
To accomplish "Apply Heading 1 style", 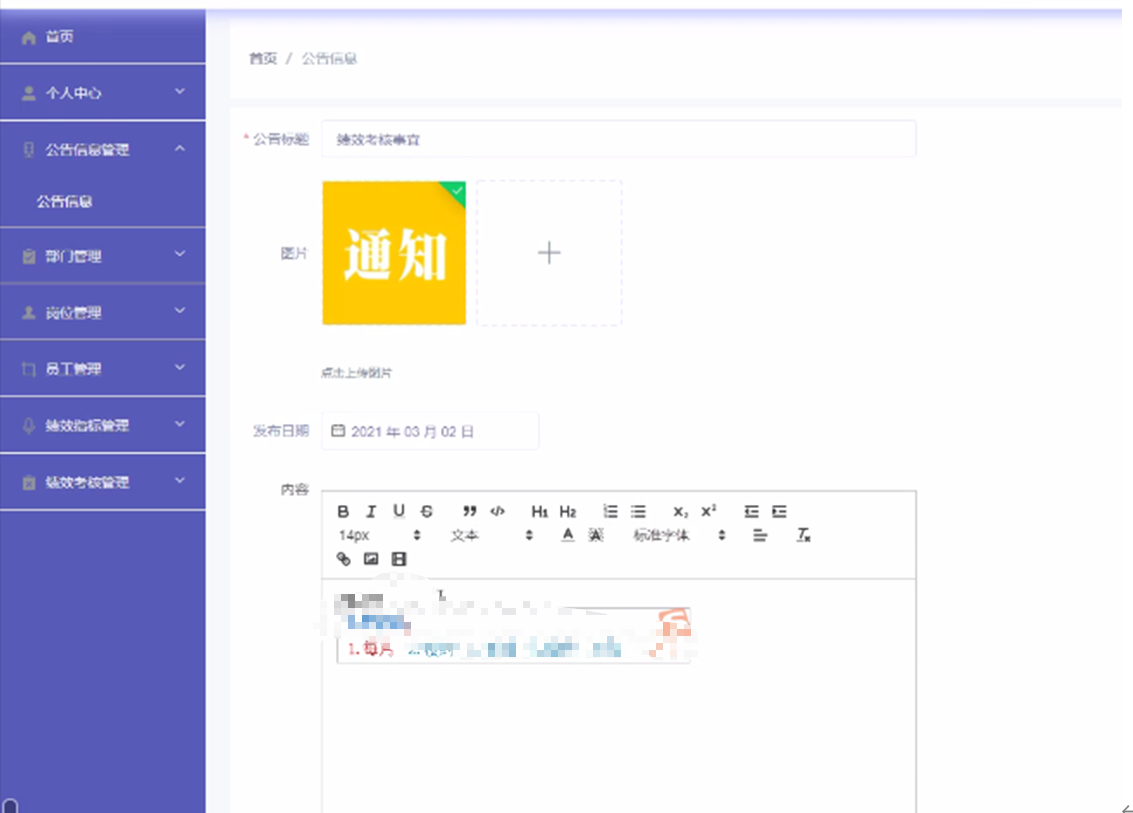I will [x=539, y=511].
